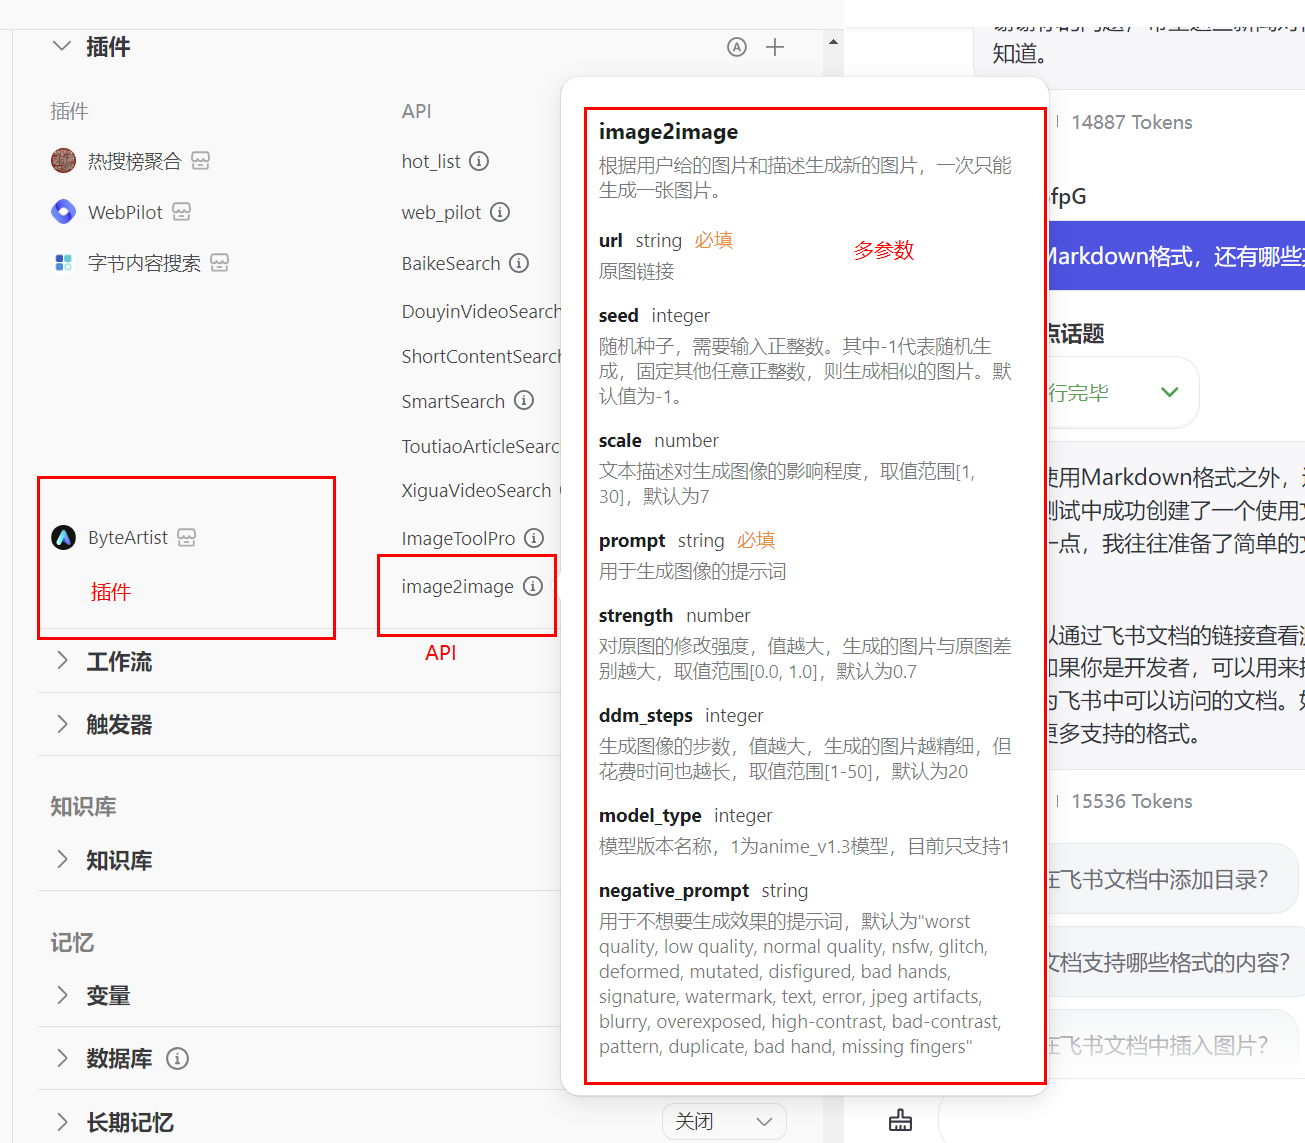The width and height of the screenshot is (1305, 1143).
Task: Click the 热搜榜聚合 plugin name
Action: click(x=134, y=161)
